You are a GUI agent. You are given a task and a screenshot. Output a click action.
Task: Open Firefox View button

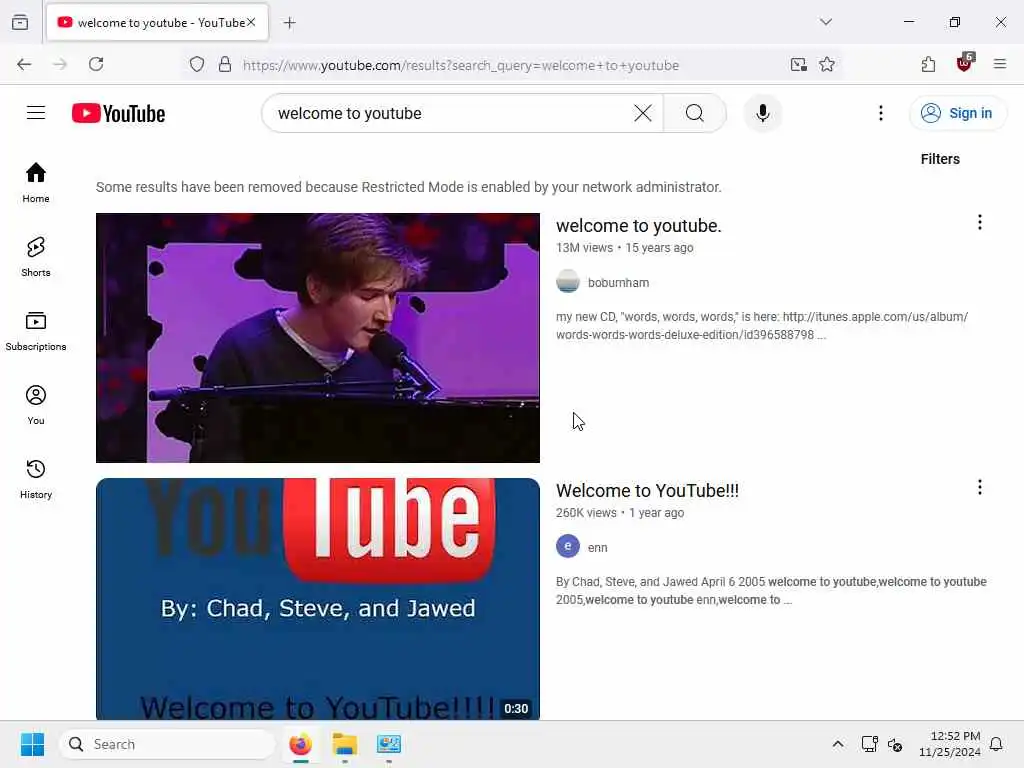[x=20, y=22]
